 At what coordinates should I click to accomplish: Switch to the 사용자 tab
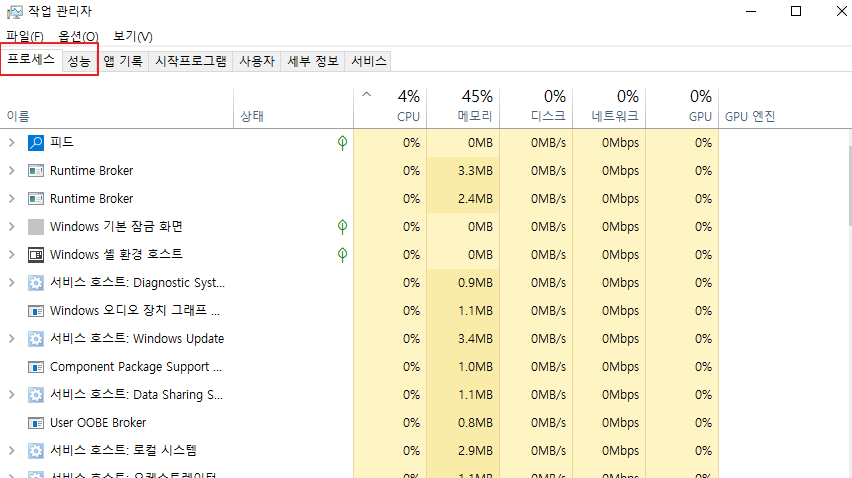coord(257,61)
